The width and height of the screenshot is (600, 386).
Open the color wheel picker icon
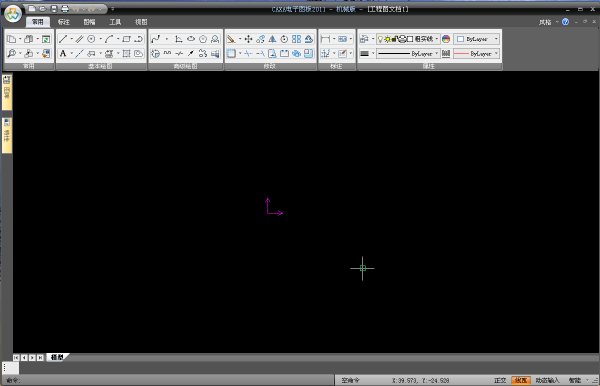(446, 39)
